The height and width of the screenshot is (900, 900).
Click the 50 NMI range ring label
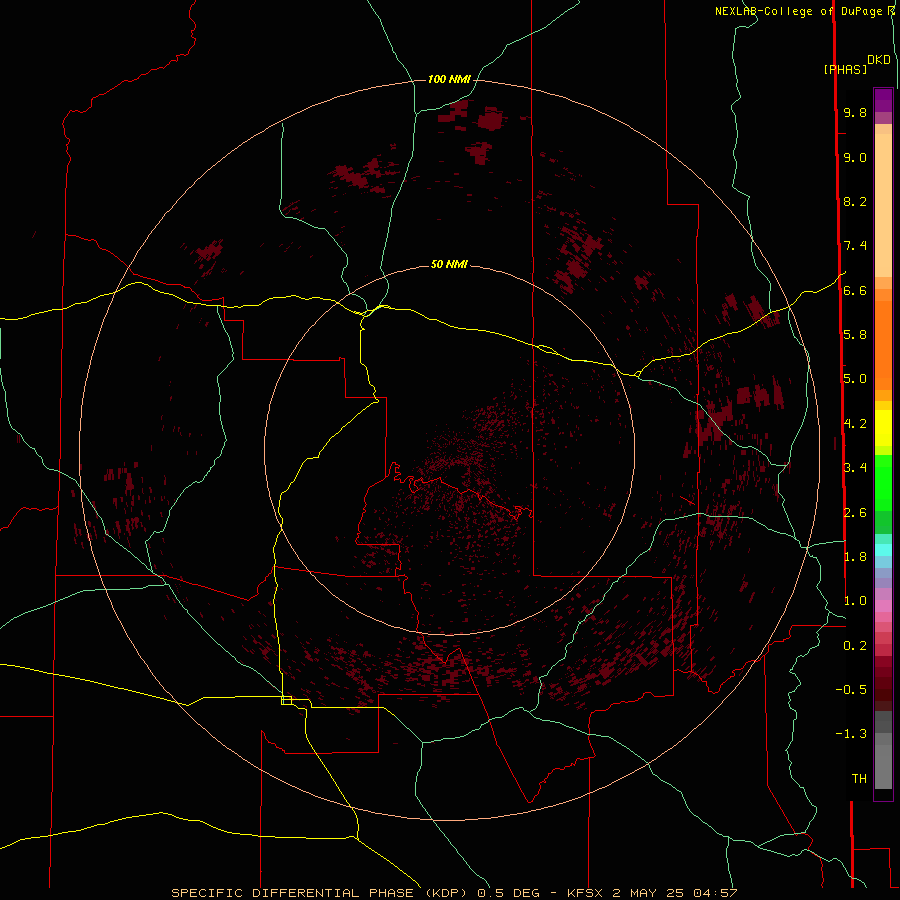449,264
